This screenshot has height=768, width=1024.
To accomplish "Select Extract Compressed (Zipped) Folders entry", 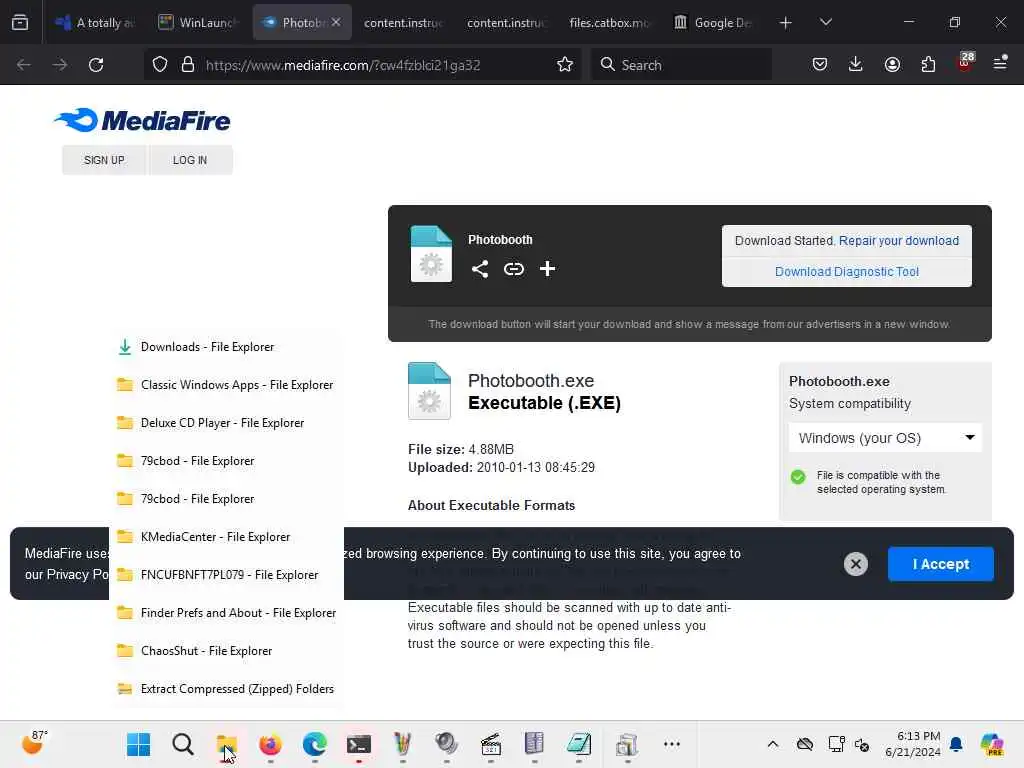I will tap(226, 688).
